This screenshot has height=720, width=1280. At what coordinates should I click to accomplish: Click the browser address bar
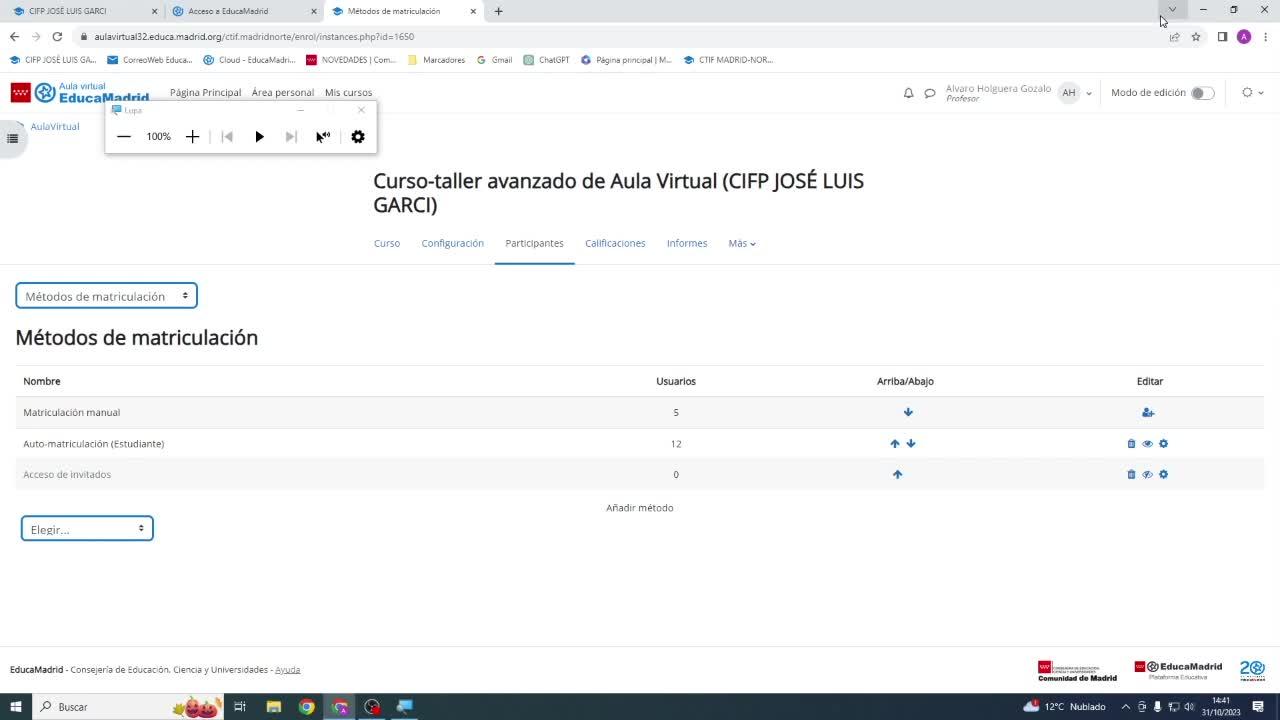tap(620, 37)
